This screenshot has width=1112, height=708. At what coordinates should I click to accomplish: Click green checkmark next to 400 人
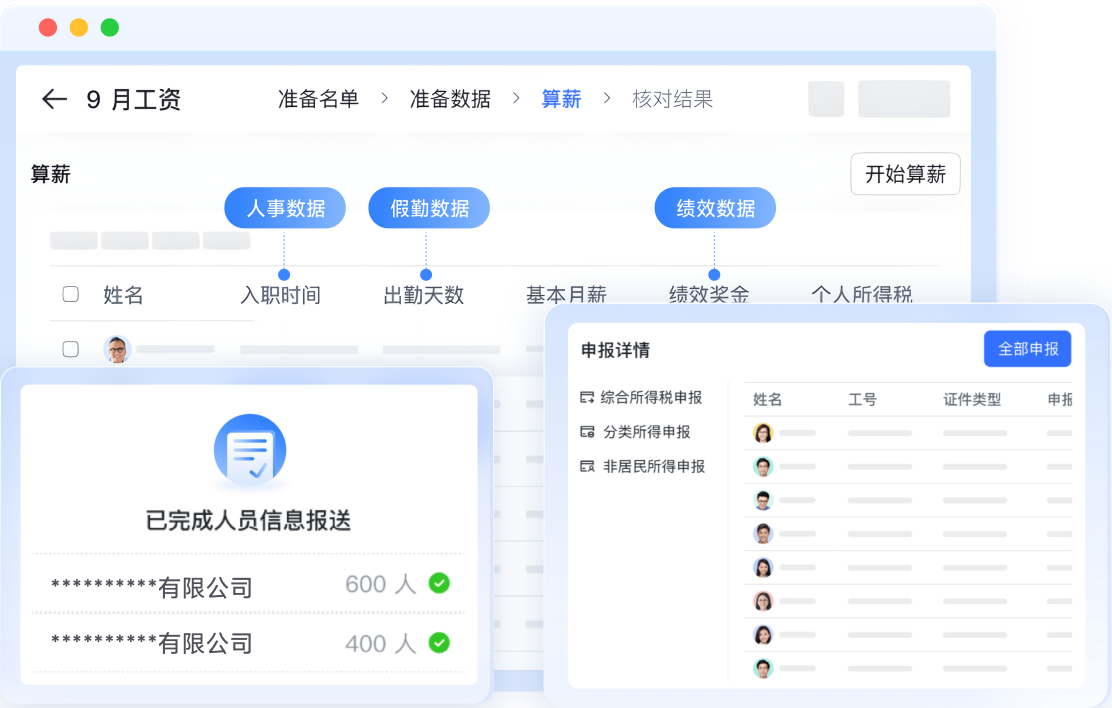point(439,643)
